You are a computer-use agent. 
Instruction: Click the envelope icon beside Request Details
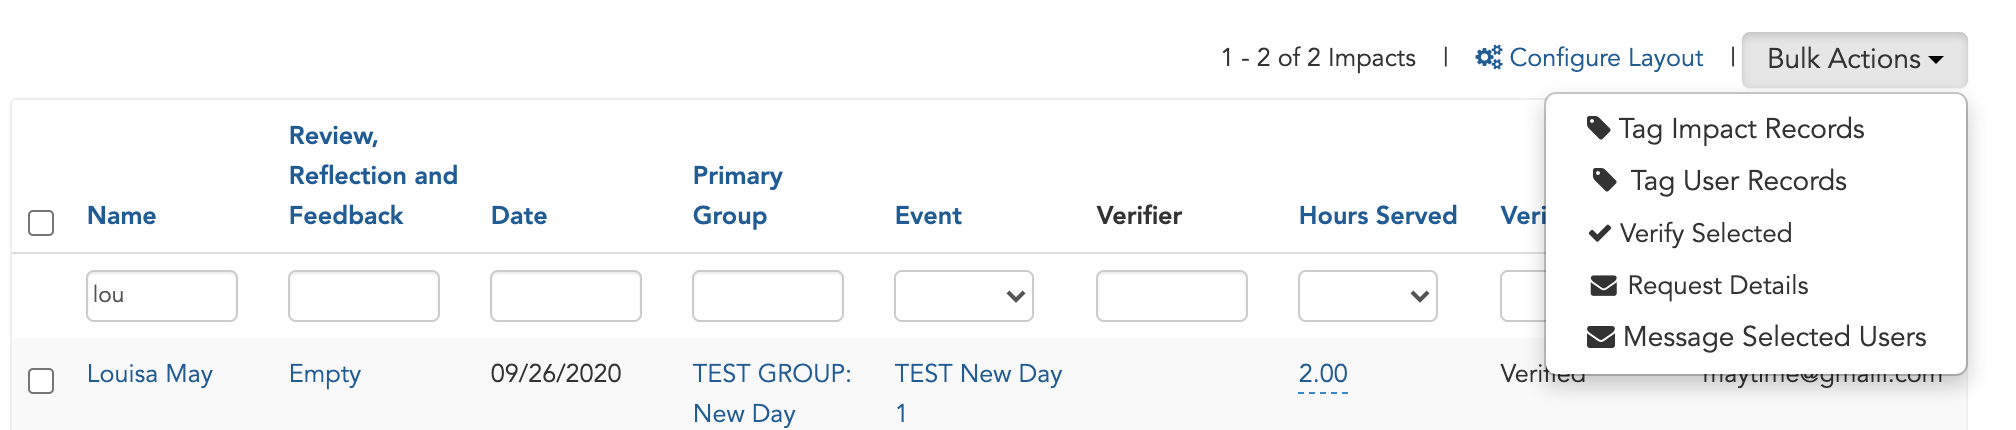point(1603,286)
